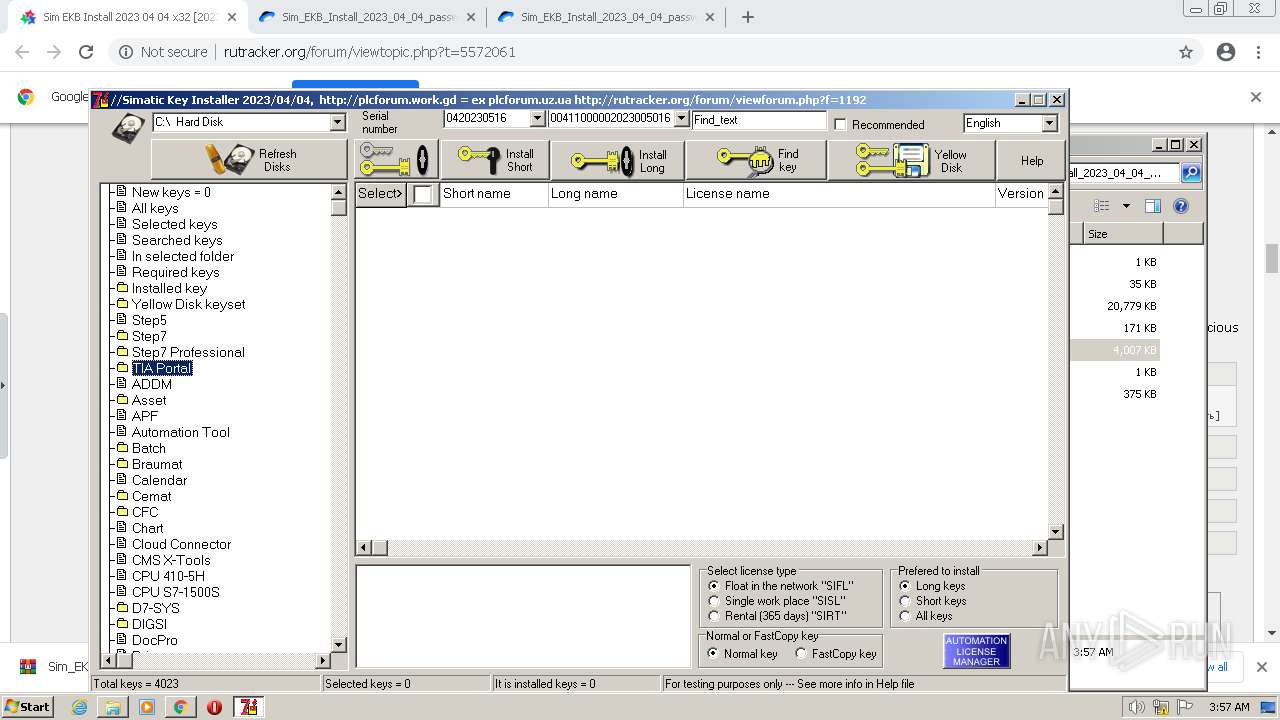This screenshot has height=720, width=1280.
Task: Enable the Recommended checkbox
Action: point(840,124)
